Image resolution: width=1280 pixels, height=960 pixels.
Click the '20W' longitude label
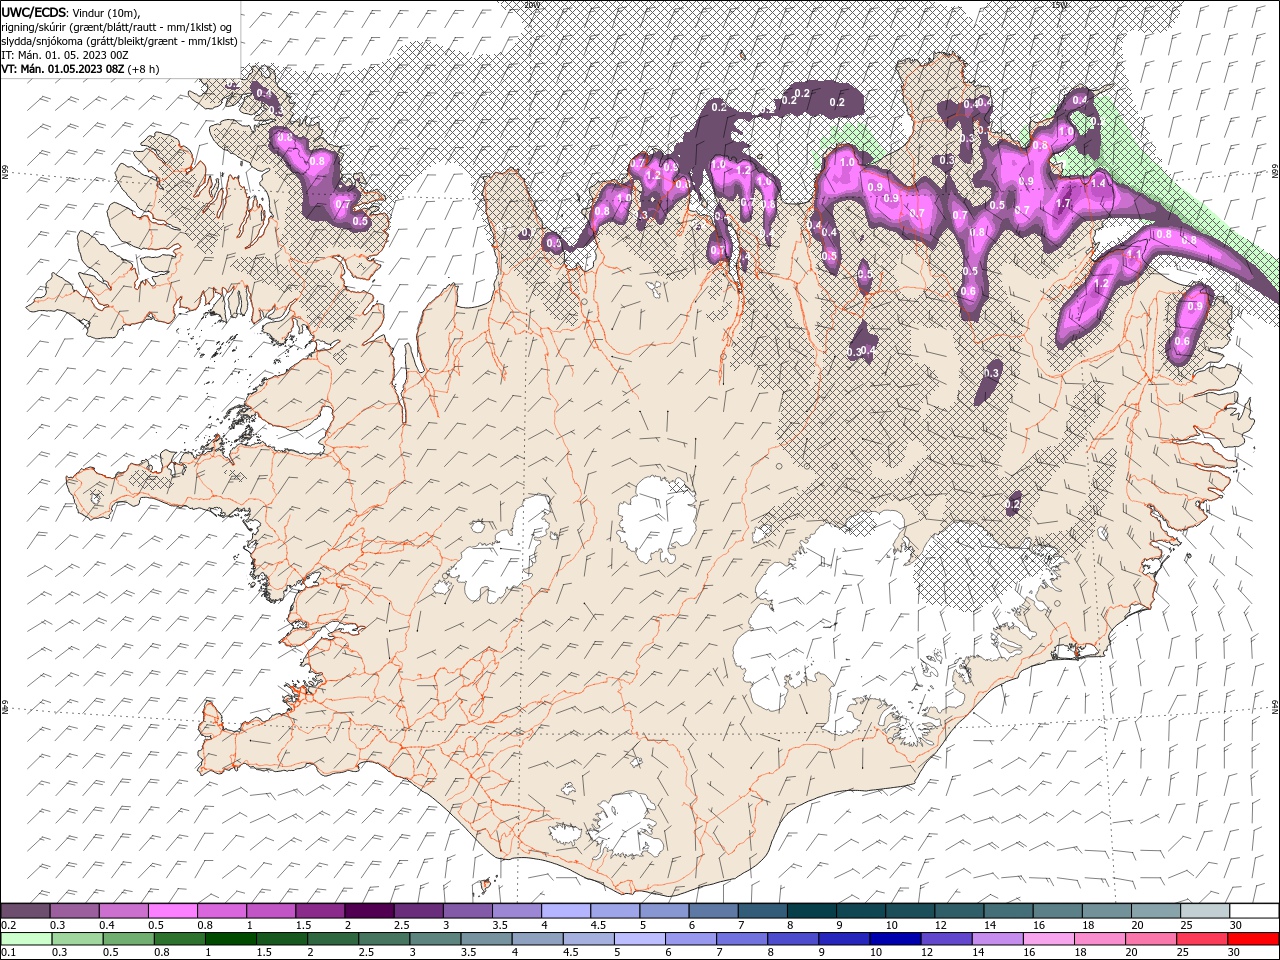pyautogui.click(x=531, y=5)
